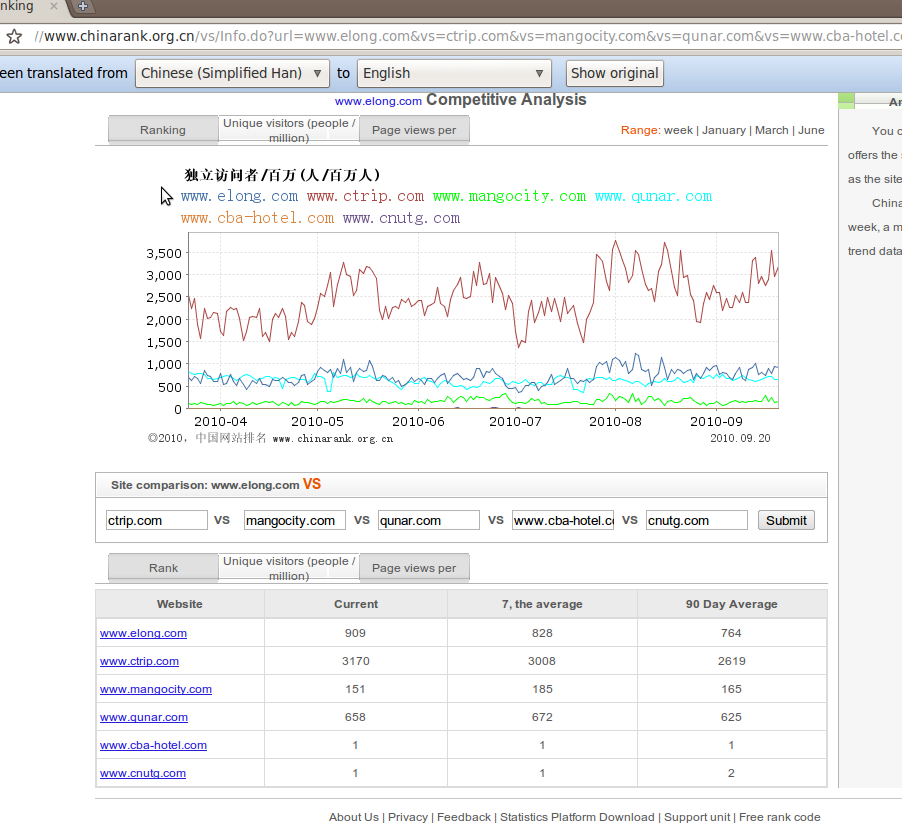Screen dimensions: 902x825
Task: Open the Support unit footer link
Action: tap(697, 817)
